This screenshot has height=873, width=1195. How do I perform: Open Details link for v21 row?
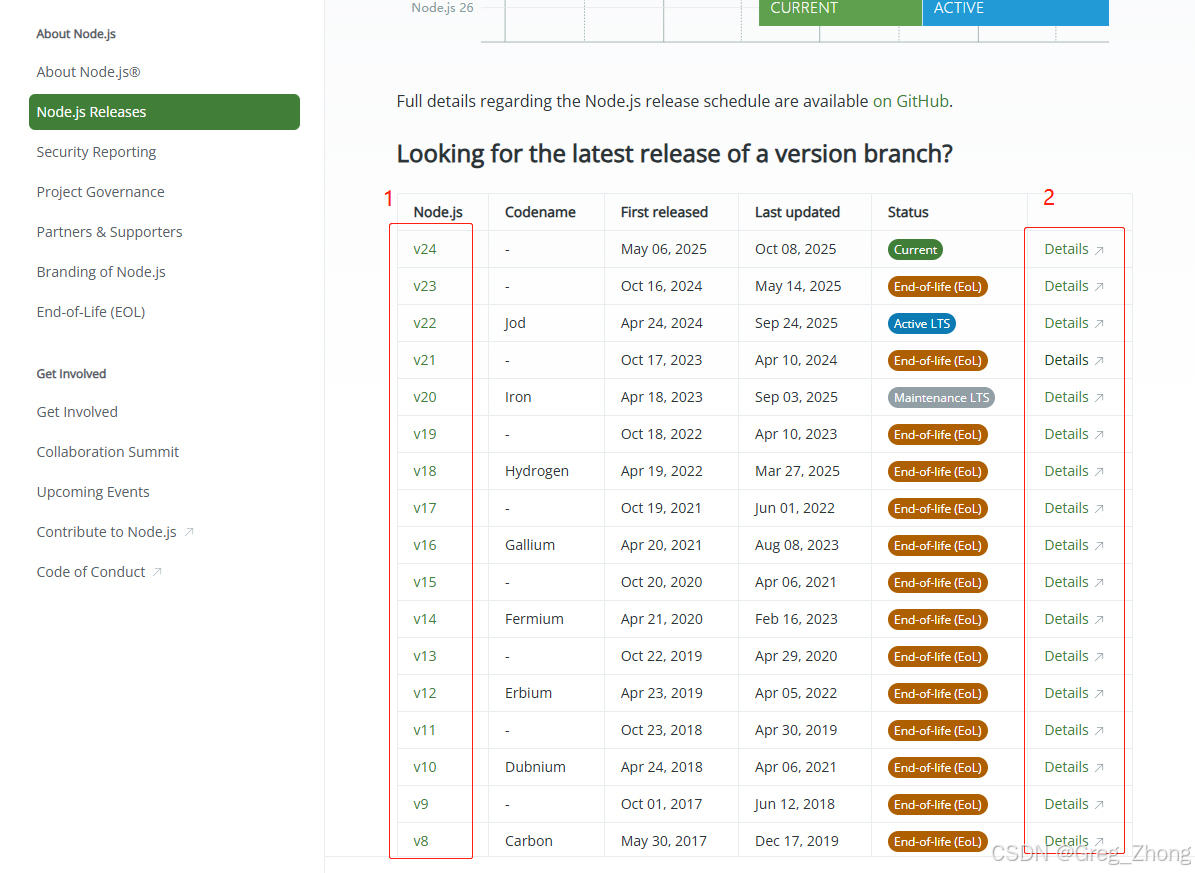tap(1074, 360)
